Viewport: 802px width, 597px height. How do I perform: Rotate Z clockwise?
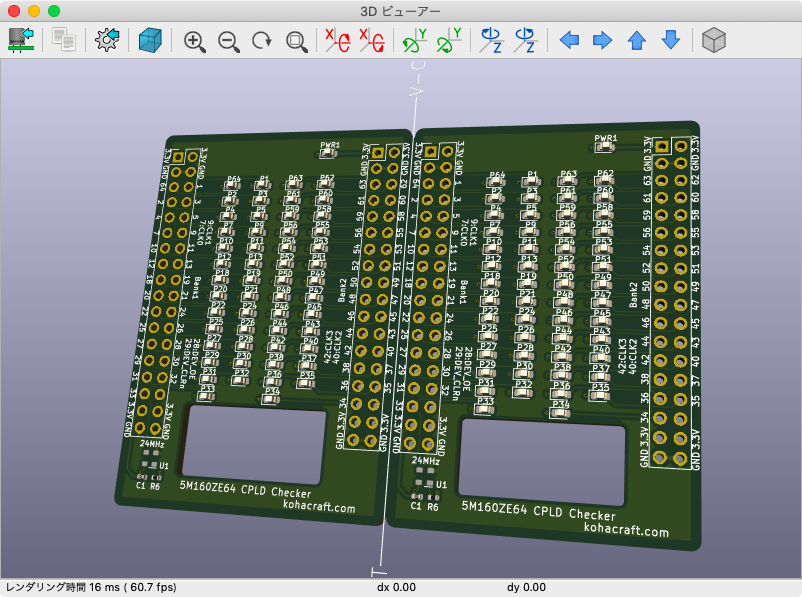tap(491, 41)
